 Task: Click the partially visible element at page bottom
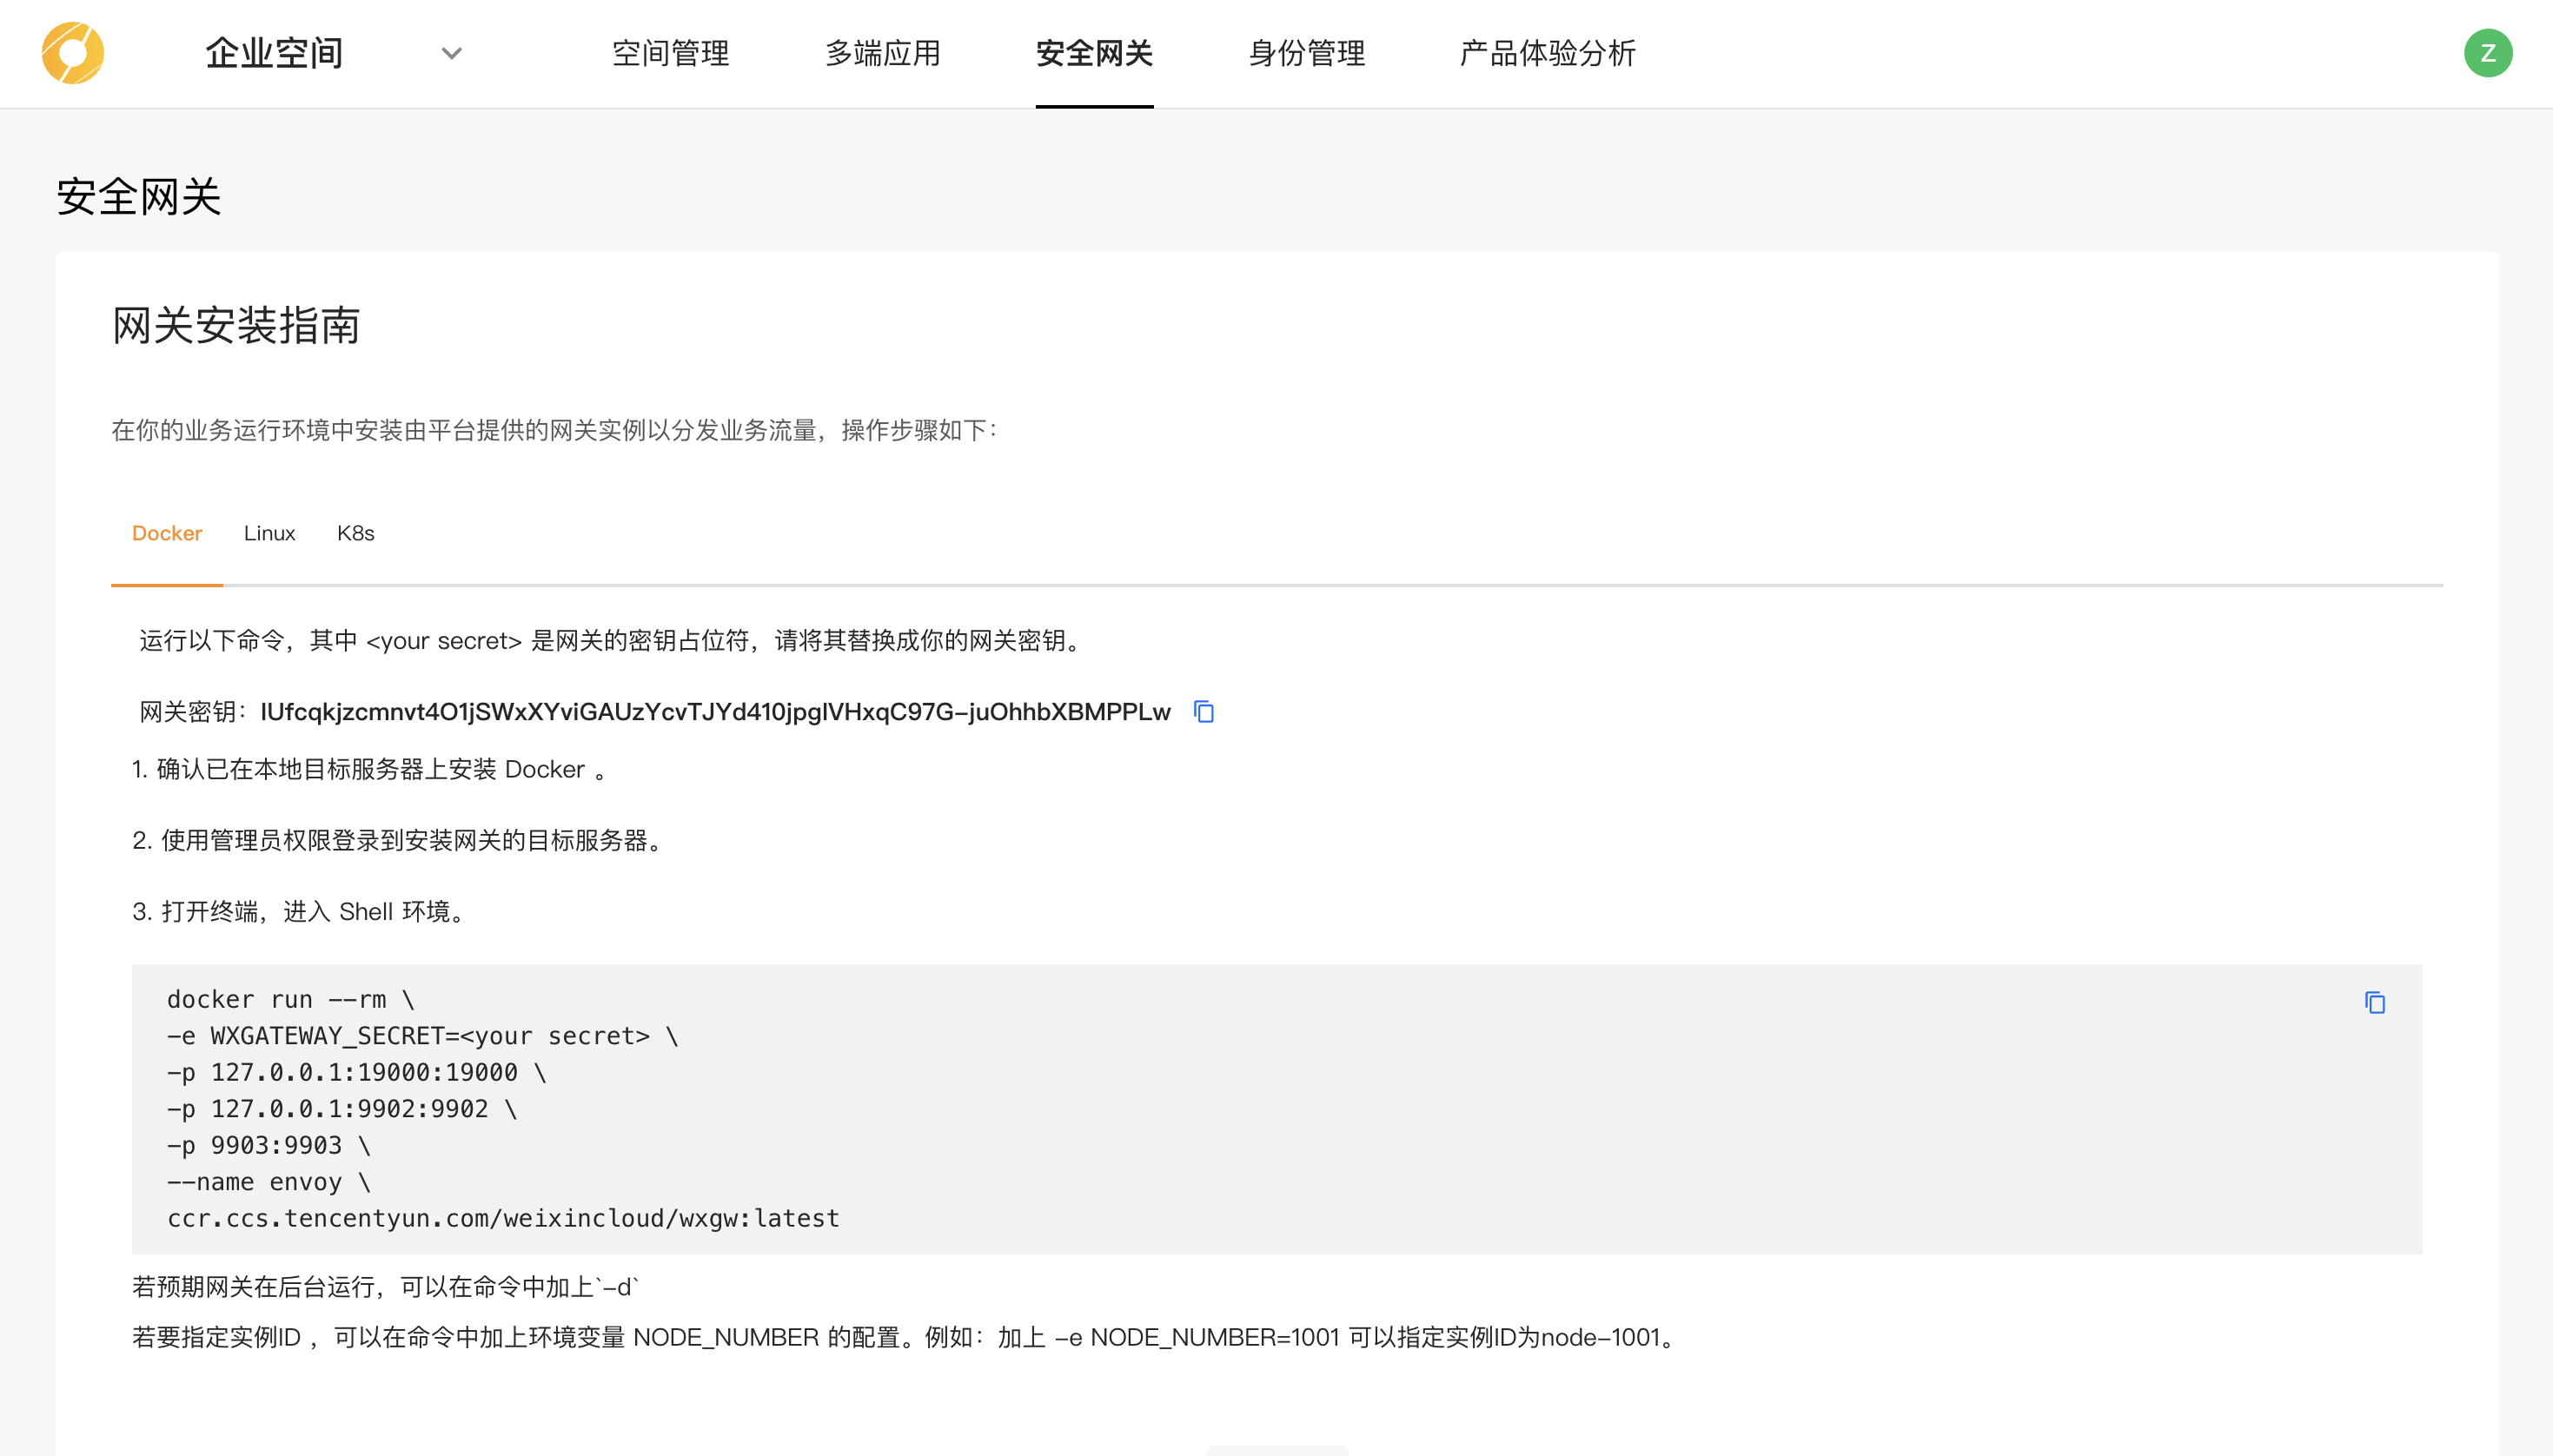pos(1276,1450)
